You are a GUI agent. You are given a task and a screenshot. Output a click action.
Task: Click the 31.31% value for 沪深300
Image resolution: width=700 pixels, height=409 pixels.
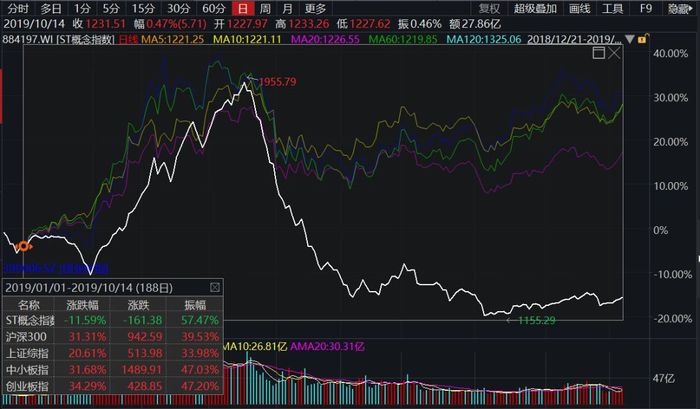(88, 336)
